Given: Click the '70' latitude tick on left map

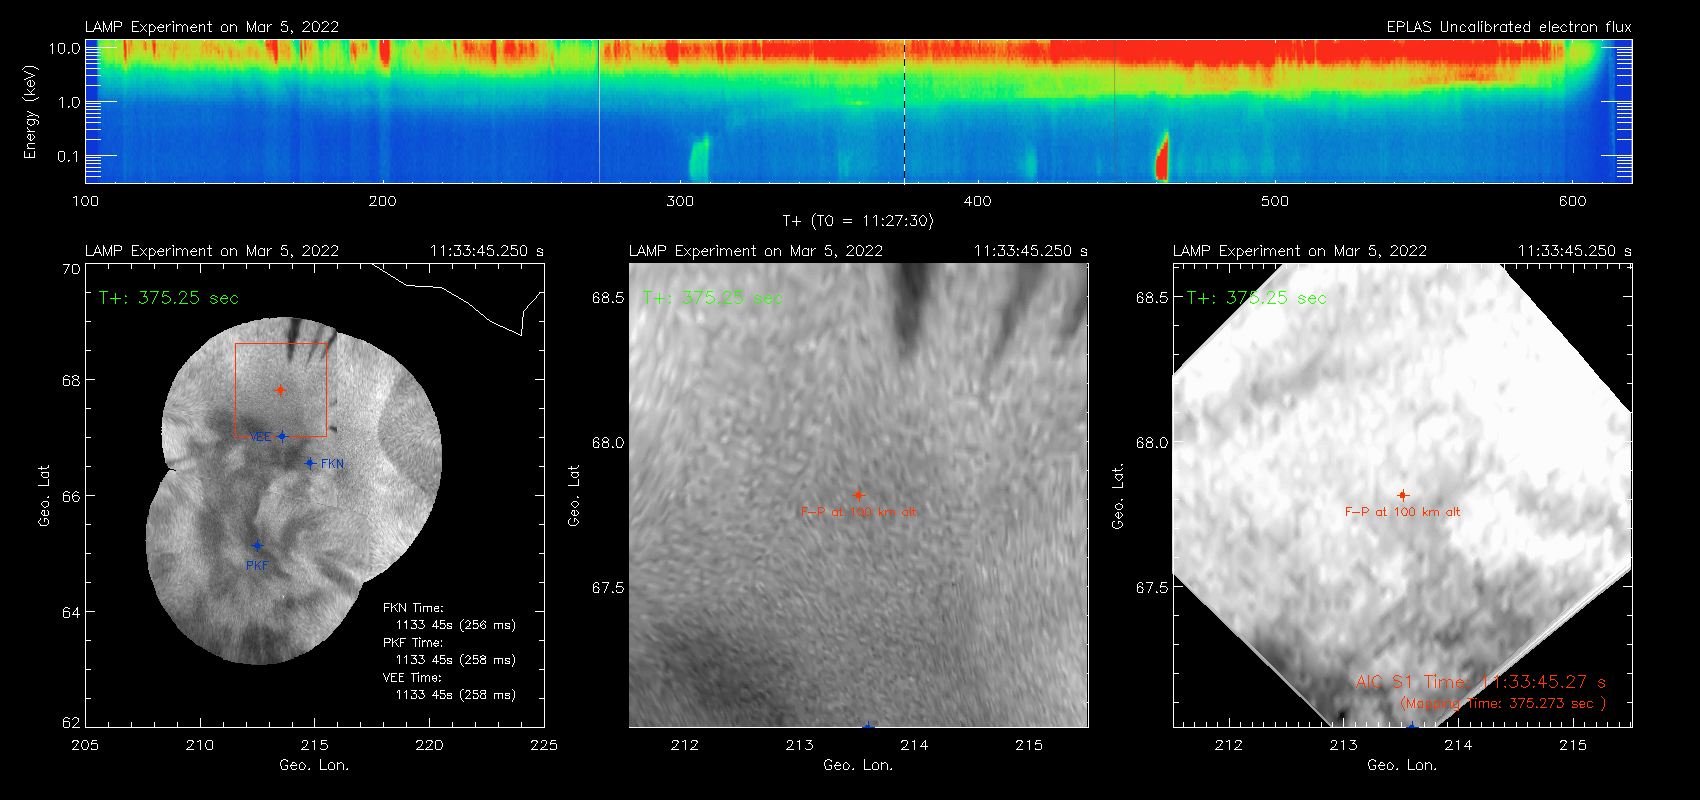Looking at the screenshot, I should coord(70,269).
